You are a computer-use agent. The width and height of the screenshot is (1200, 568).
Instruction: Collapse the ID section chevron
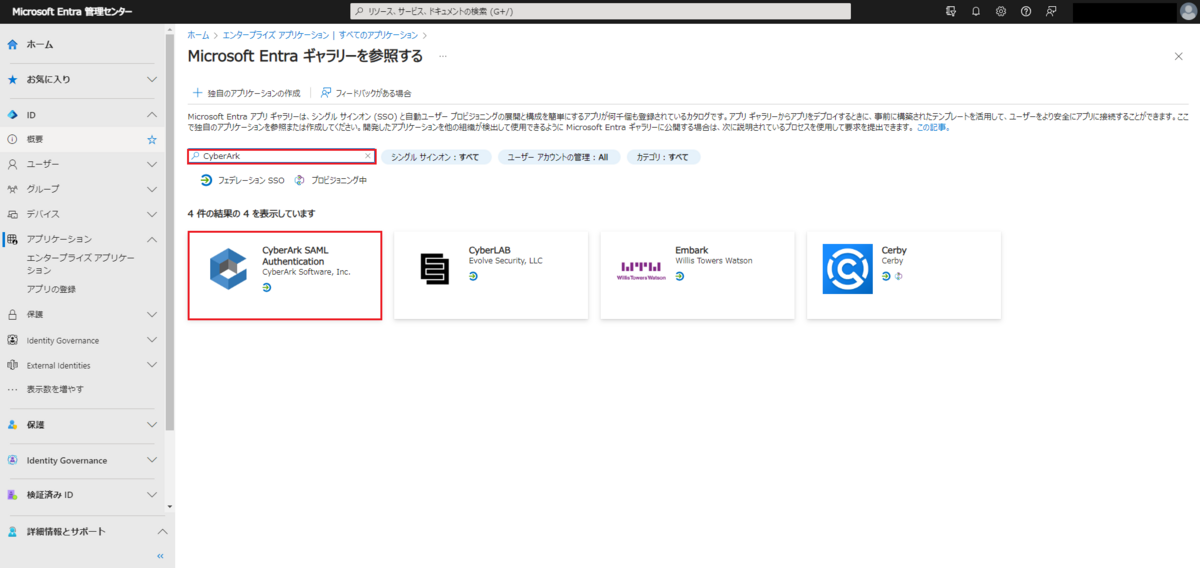(x=152, y=115)
